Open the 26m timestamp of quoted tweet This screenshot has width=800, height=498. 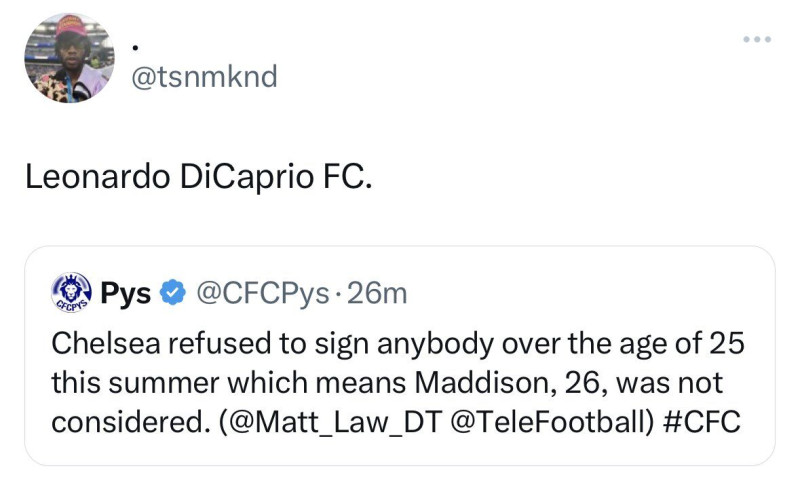point(377,293)
